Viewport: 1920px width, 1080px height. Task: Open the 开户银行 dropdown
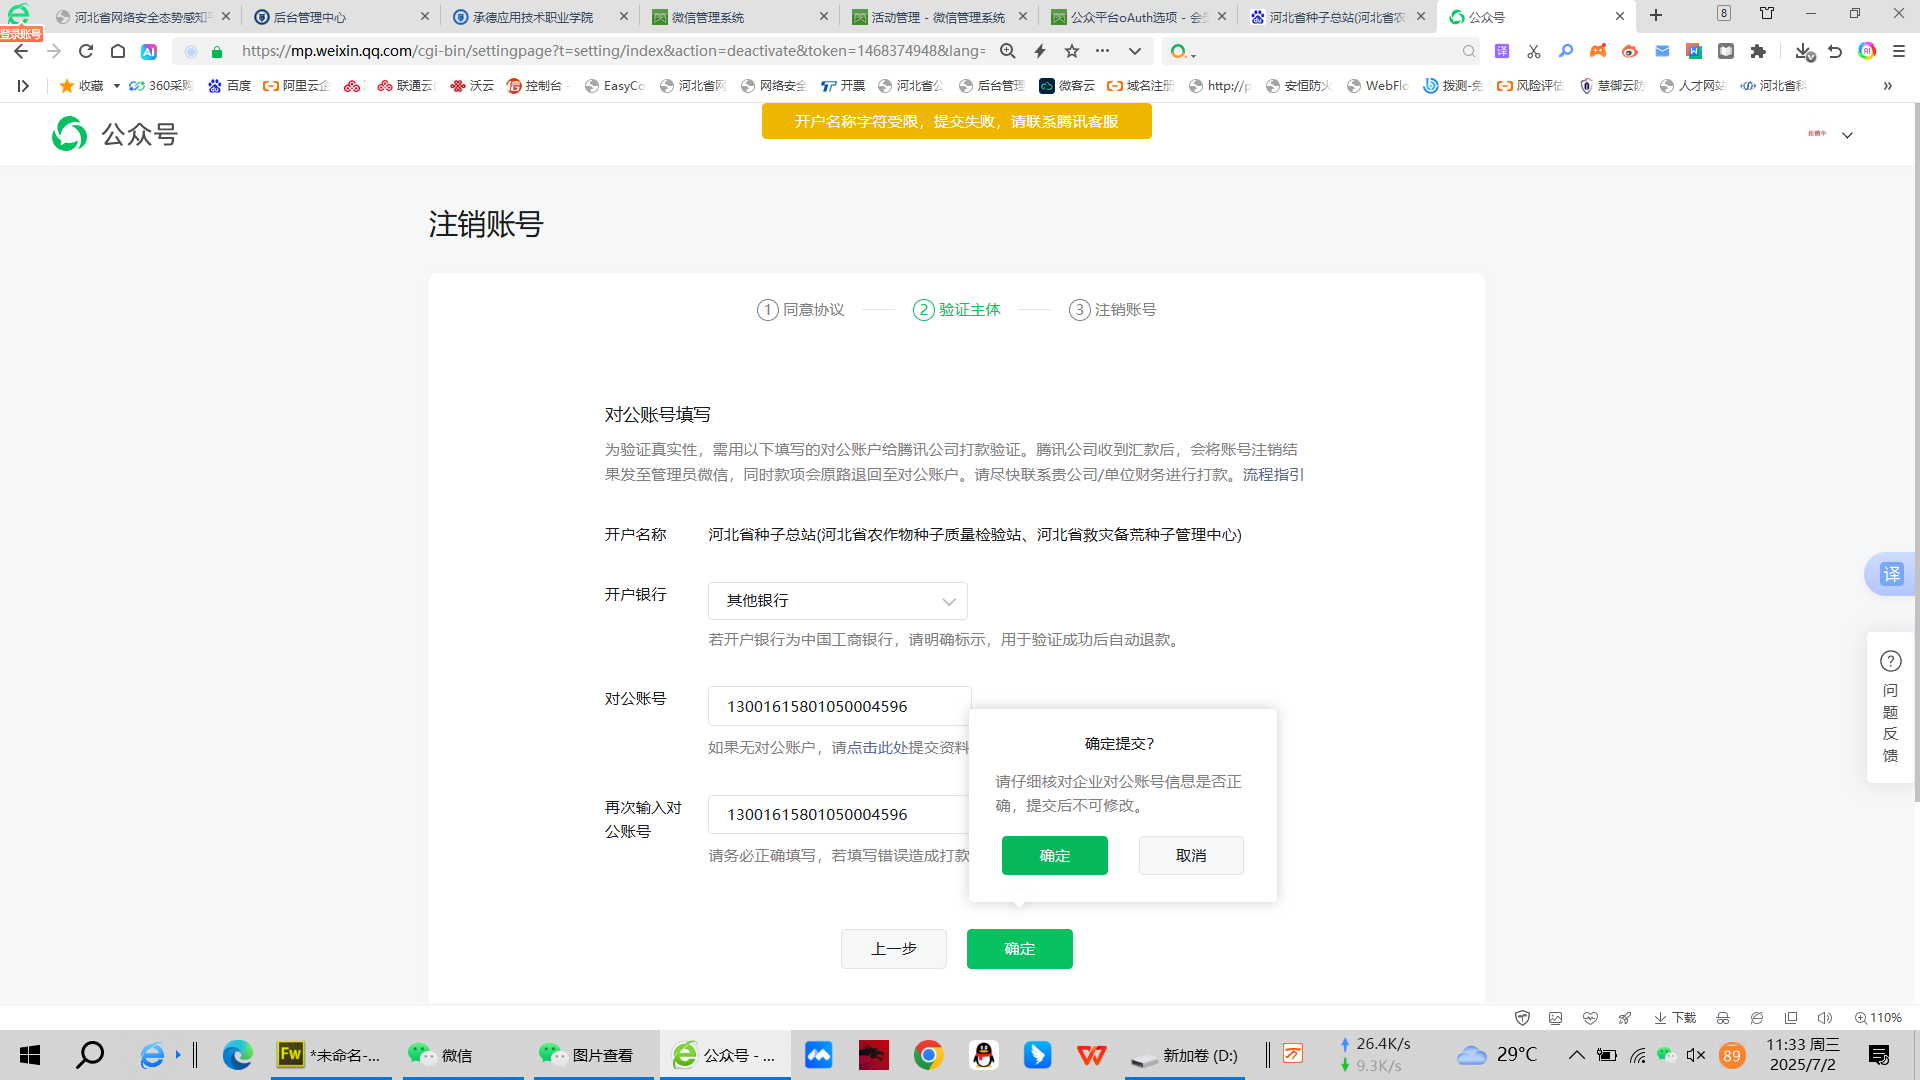pos(837,601)
